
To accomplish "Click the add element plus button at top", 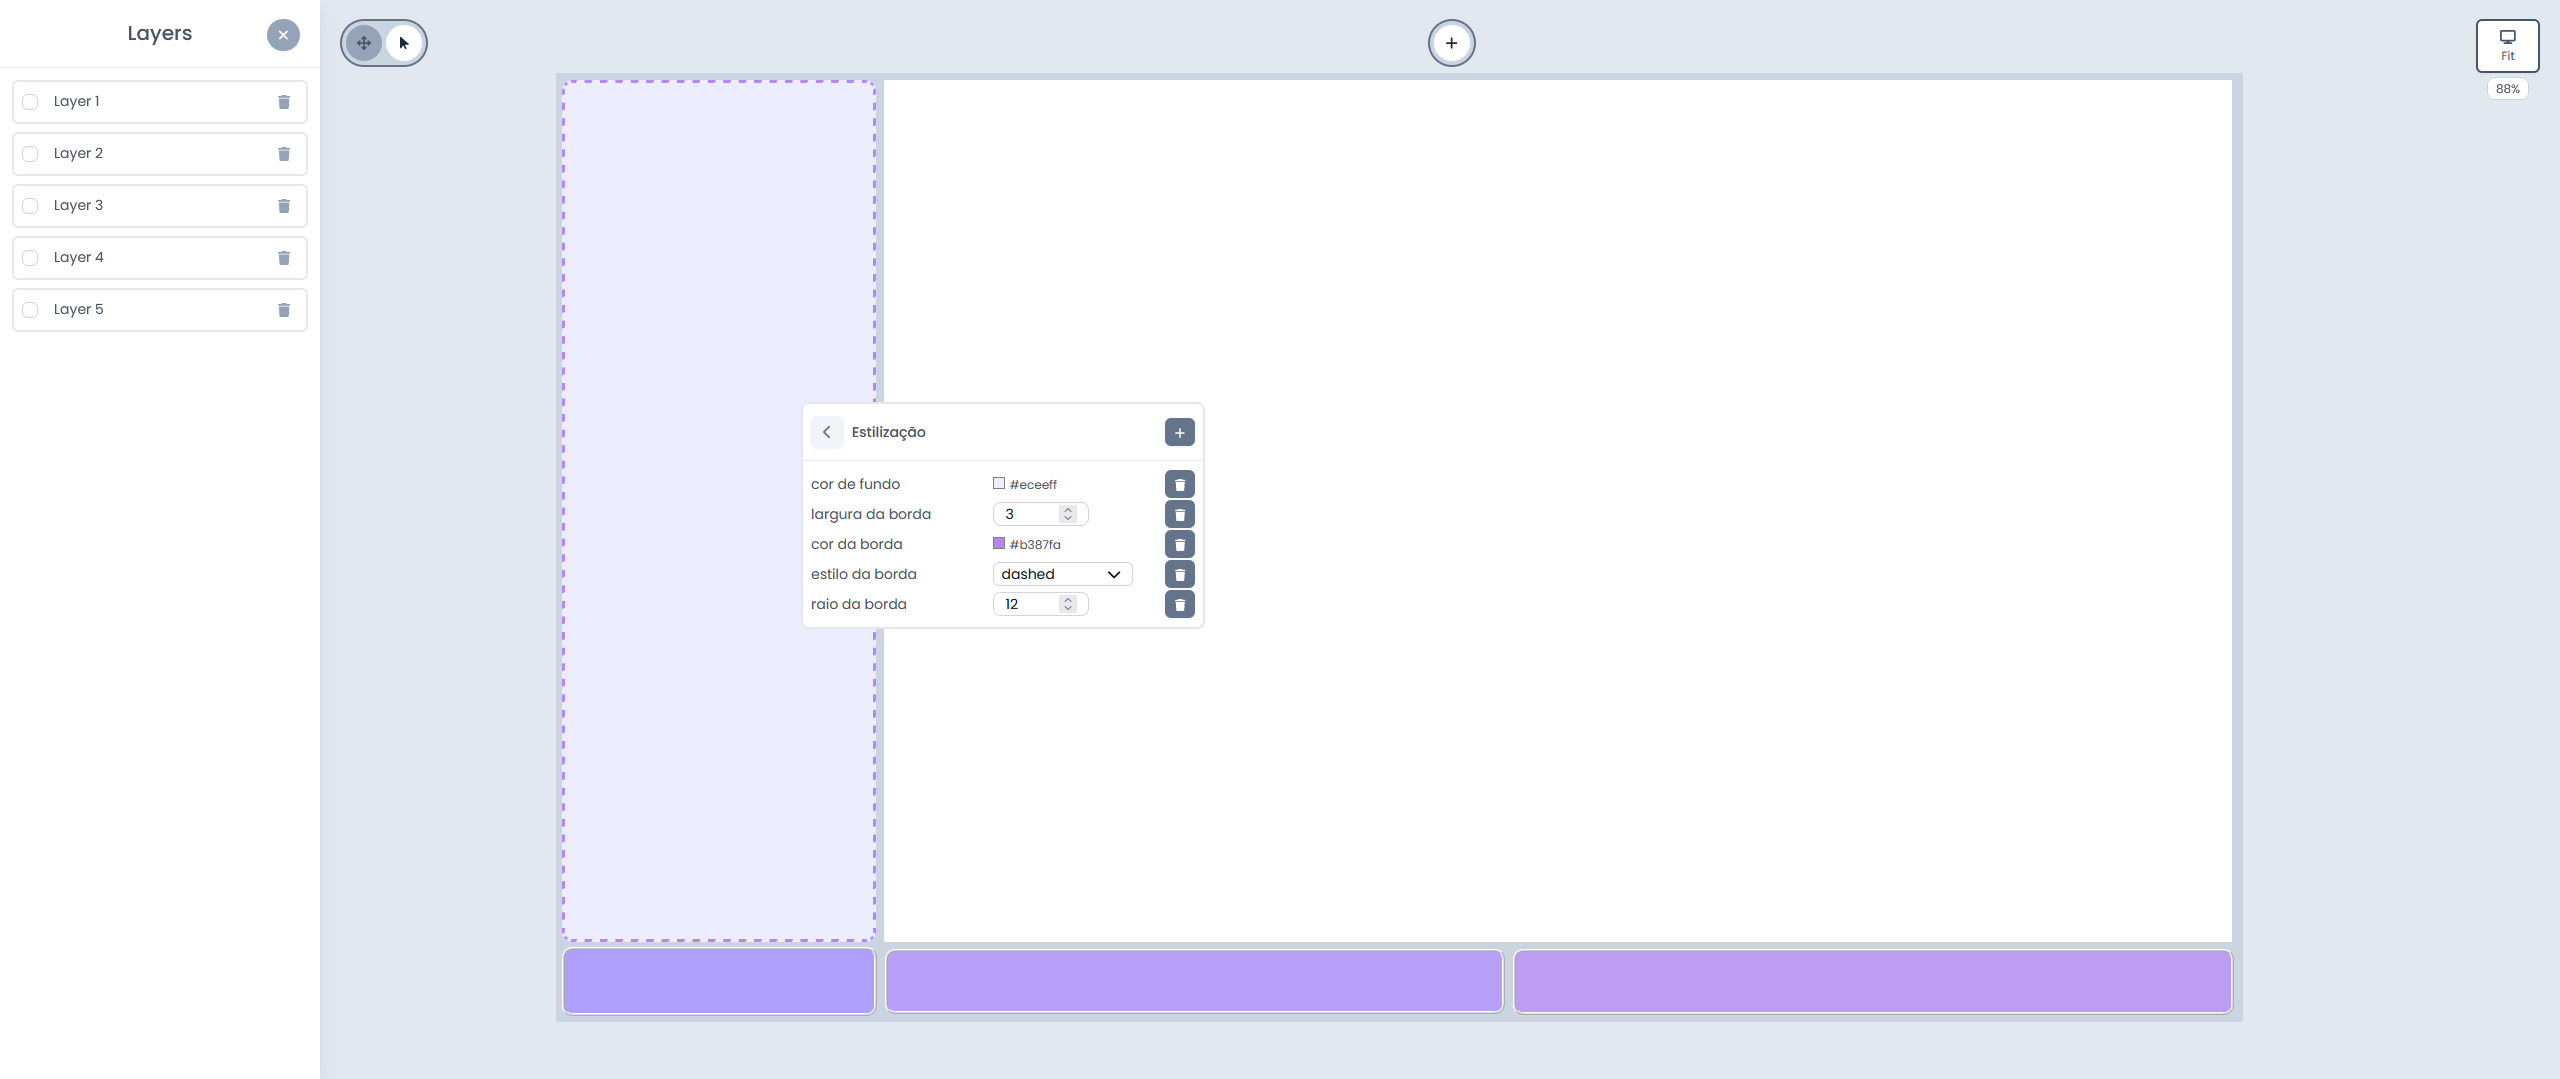I will click(x=1451, y=43).
